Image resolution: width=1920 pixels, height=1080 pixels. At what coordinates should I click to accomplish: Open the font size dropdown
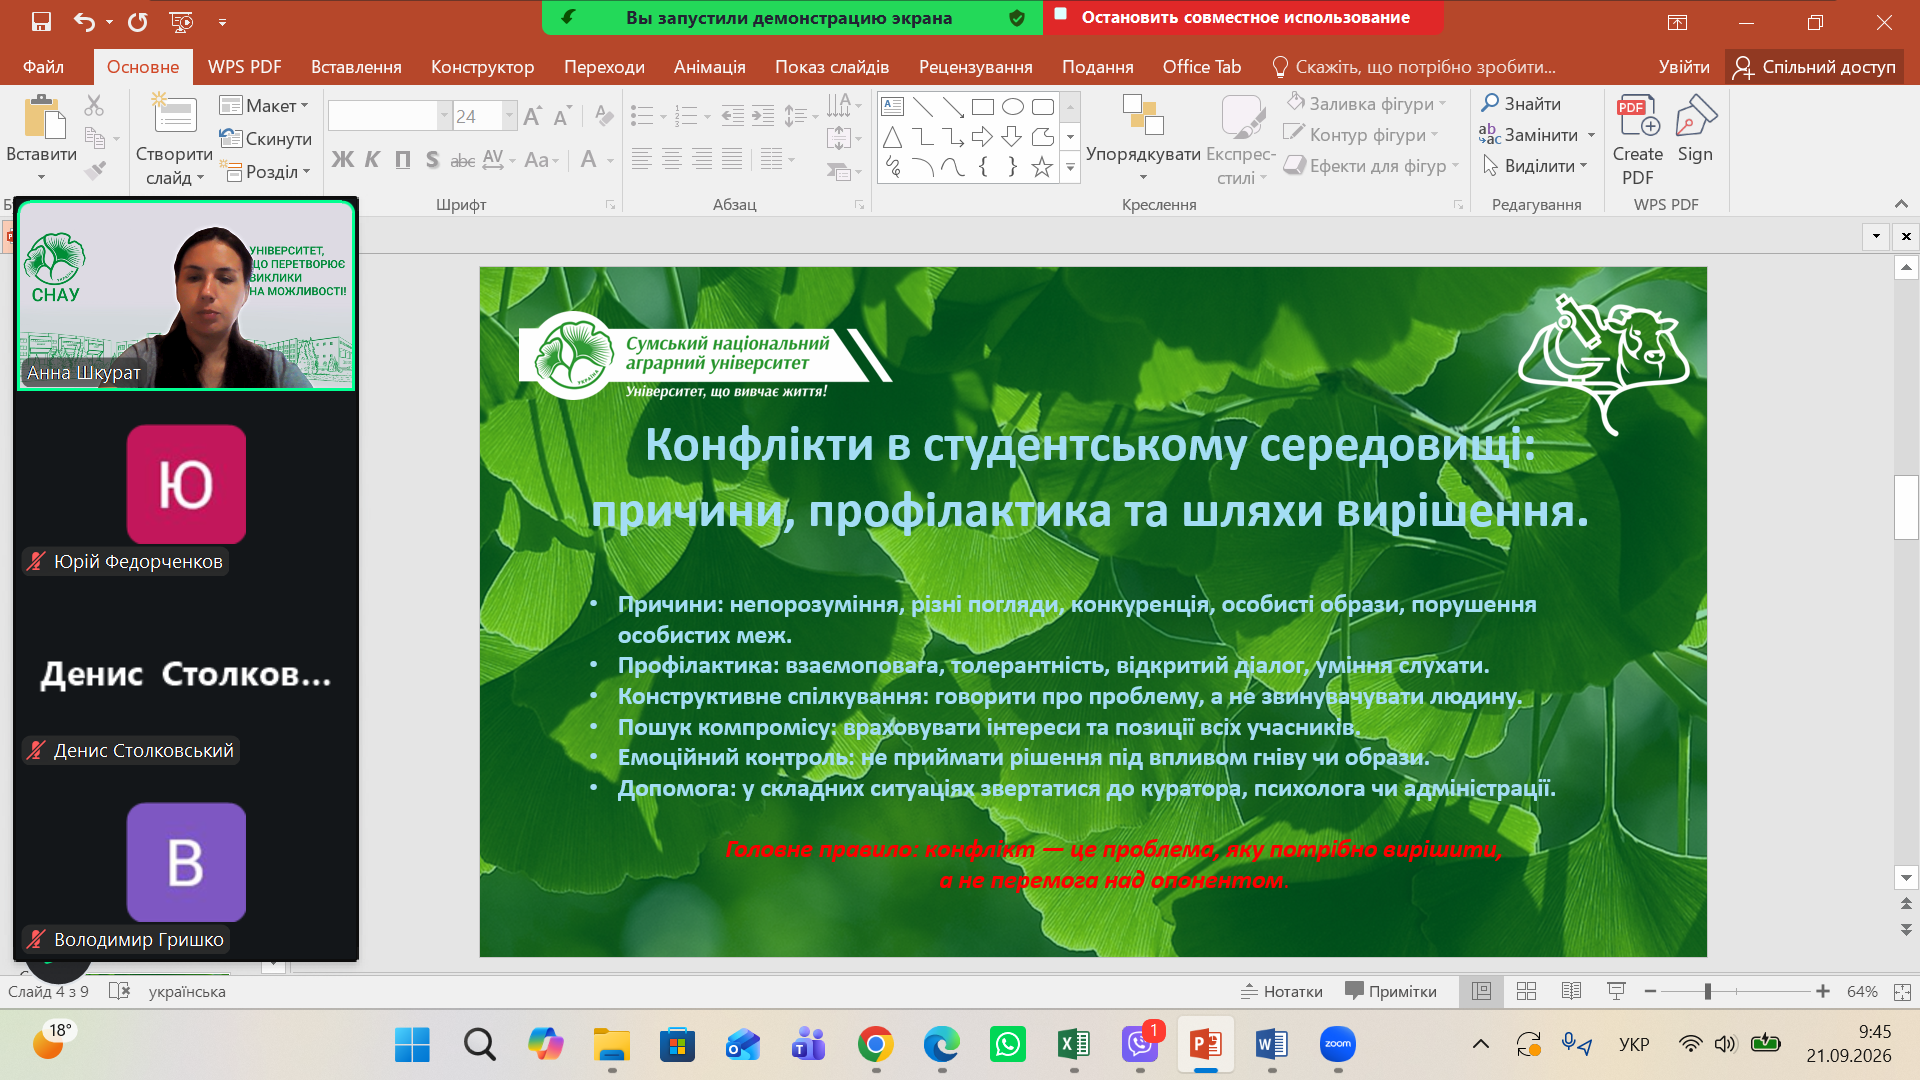tap(509, 116)
